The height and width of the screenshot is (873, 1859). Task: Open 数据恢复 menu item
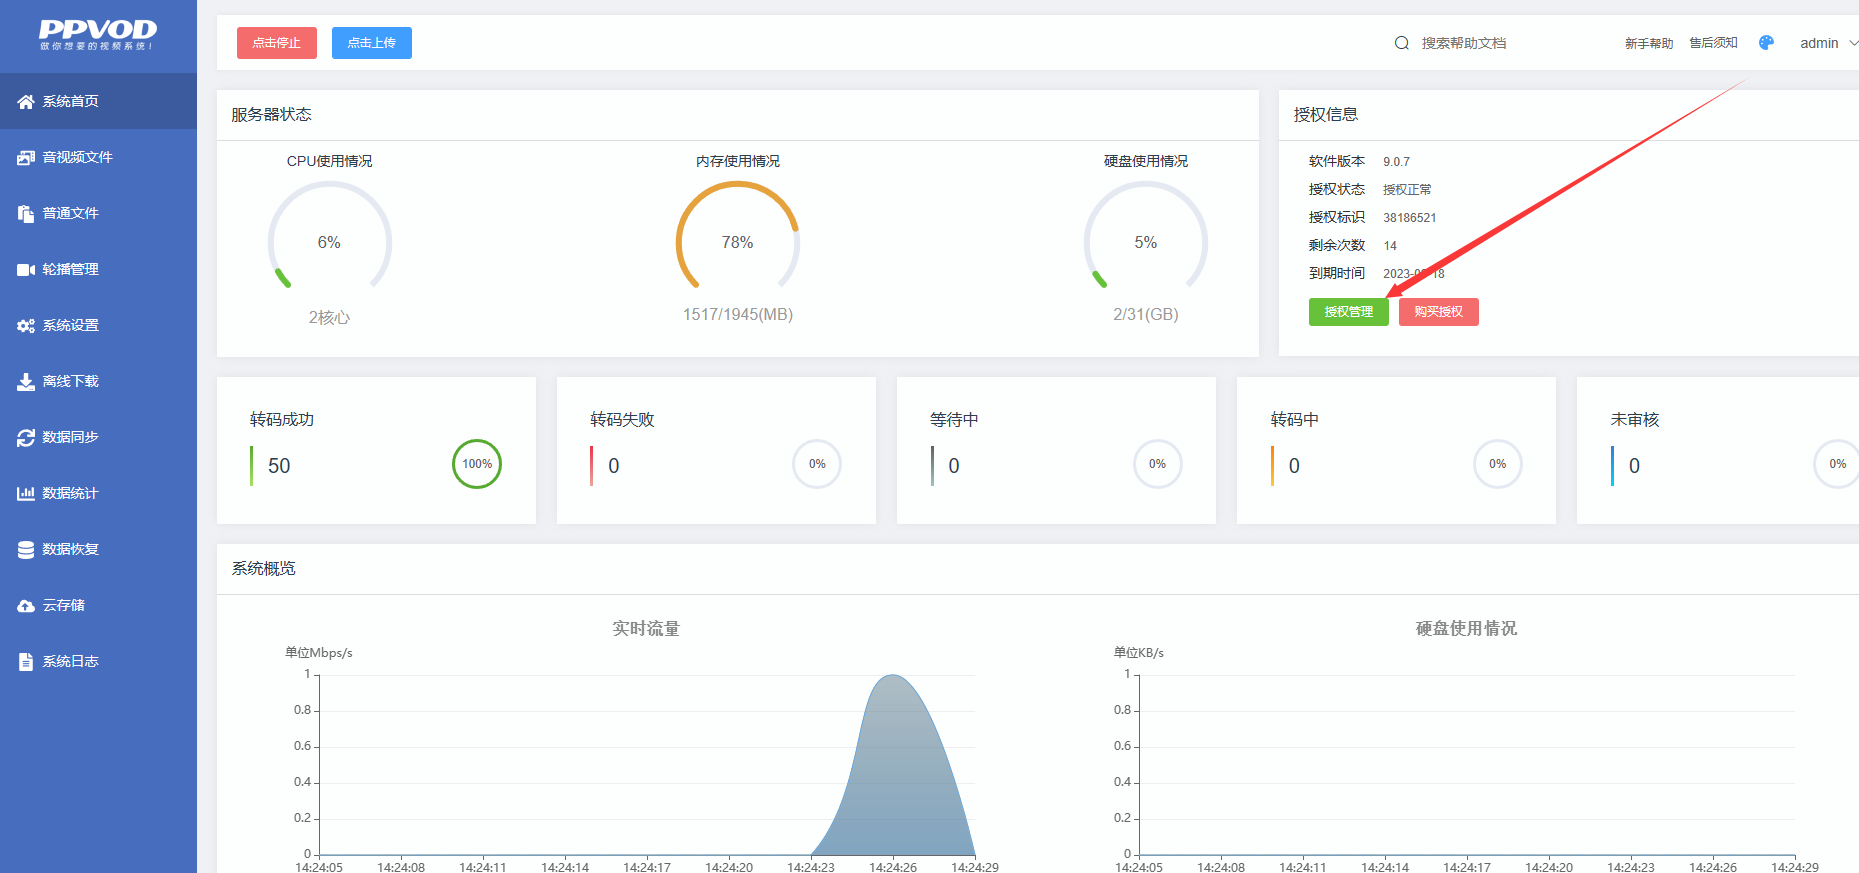(x=98, y=549)
